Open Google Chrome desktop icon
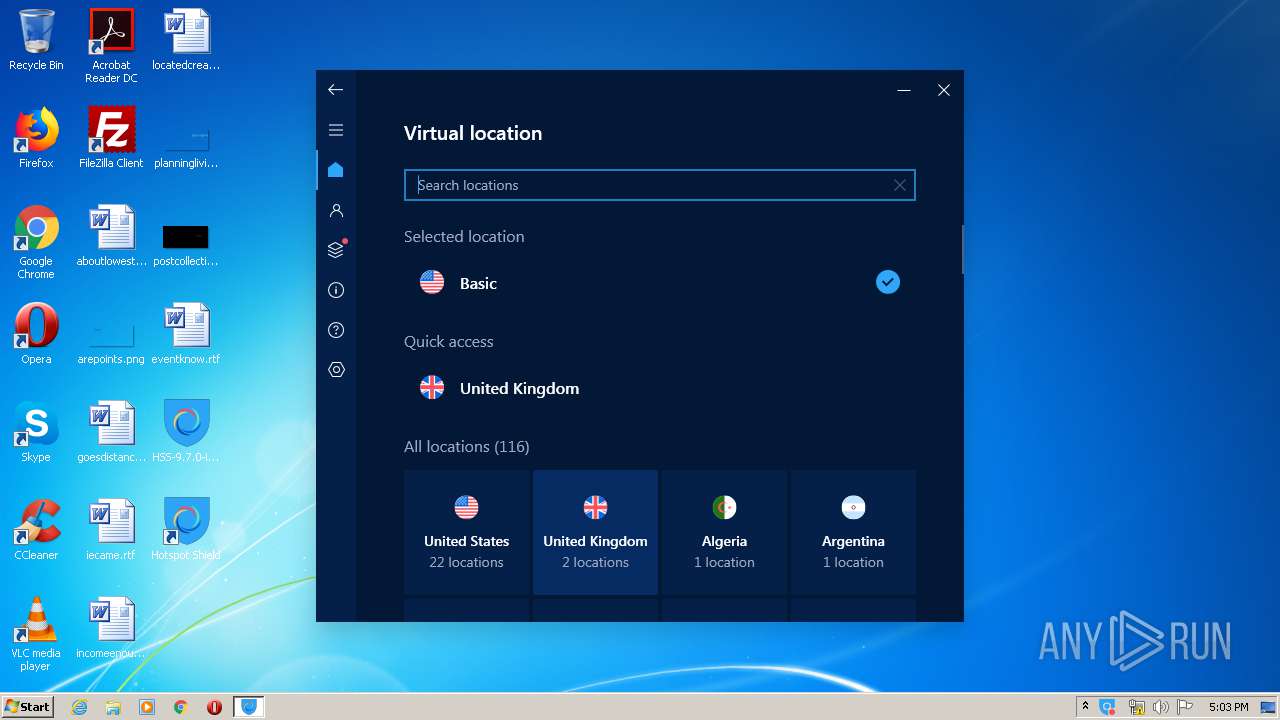Screen dimensions: 1280x720 (36, 242)
